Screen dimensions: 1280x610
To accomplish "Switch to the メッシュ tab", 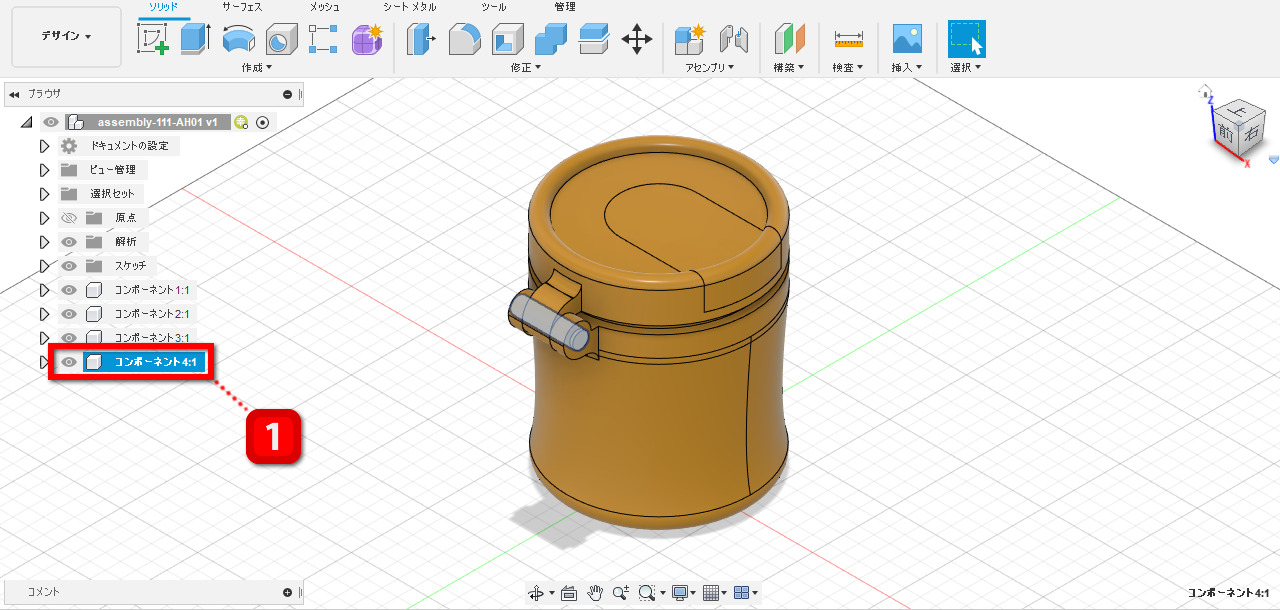I will [325, 7].
